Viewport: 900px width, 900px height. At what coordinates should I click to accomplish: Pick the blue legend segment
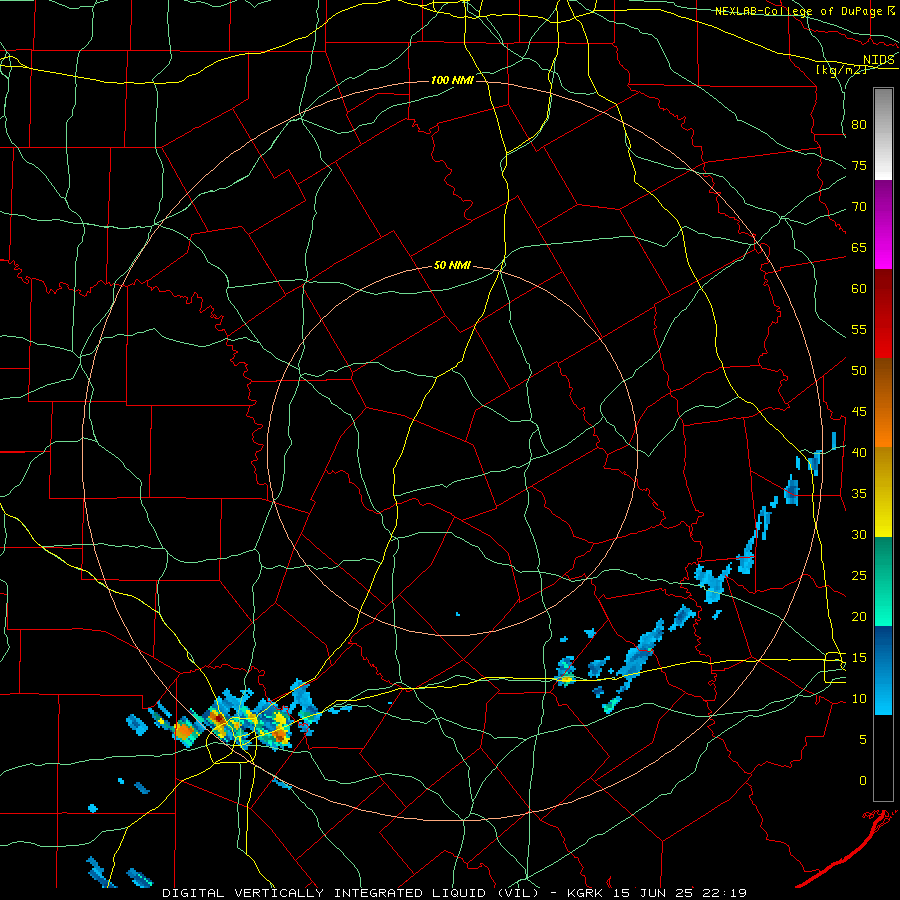[x=883, y=670]
